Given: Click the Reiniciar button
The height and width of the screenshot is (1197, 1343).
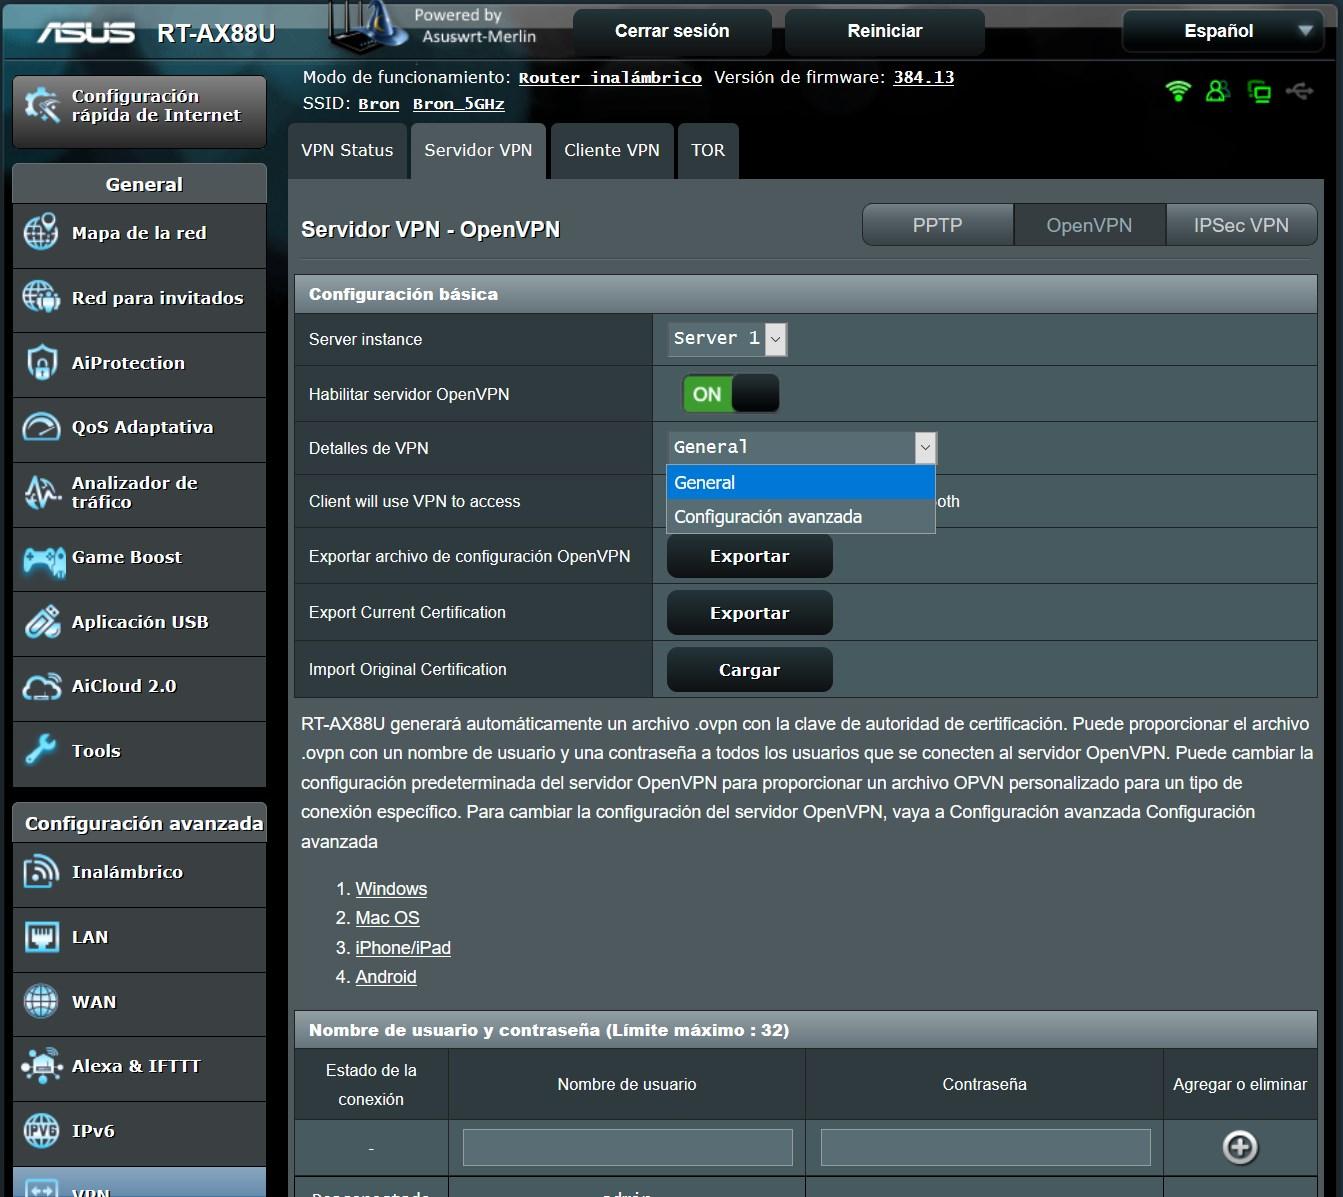Looking at the screenshot, I should [885, 31].
